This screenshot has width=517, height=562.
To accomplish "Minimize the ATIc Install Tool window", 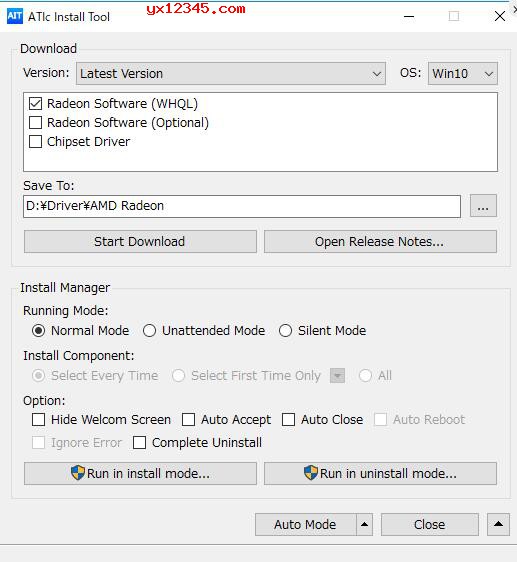I will [409, 16].
